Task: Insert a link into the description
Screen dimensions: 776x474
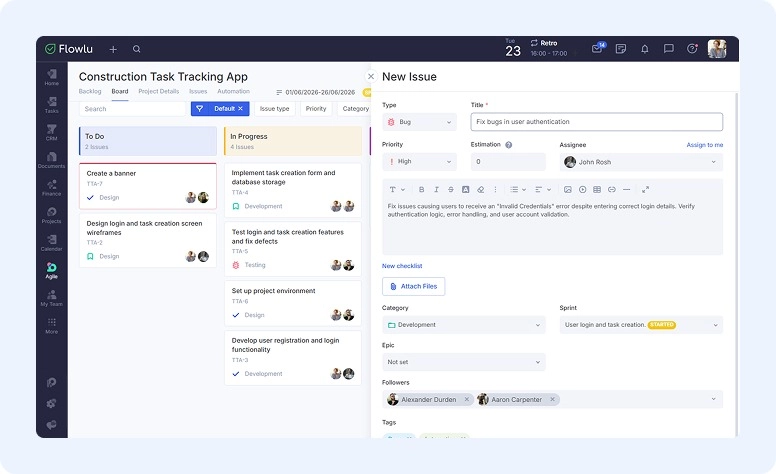Action: (x=612, y=190)
